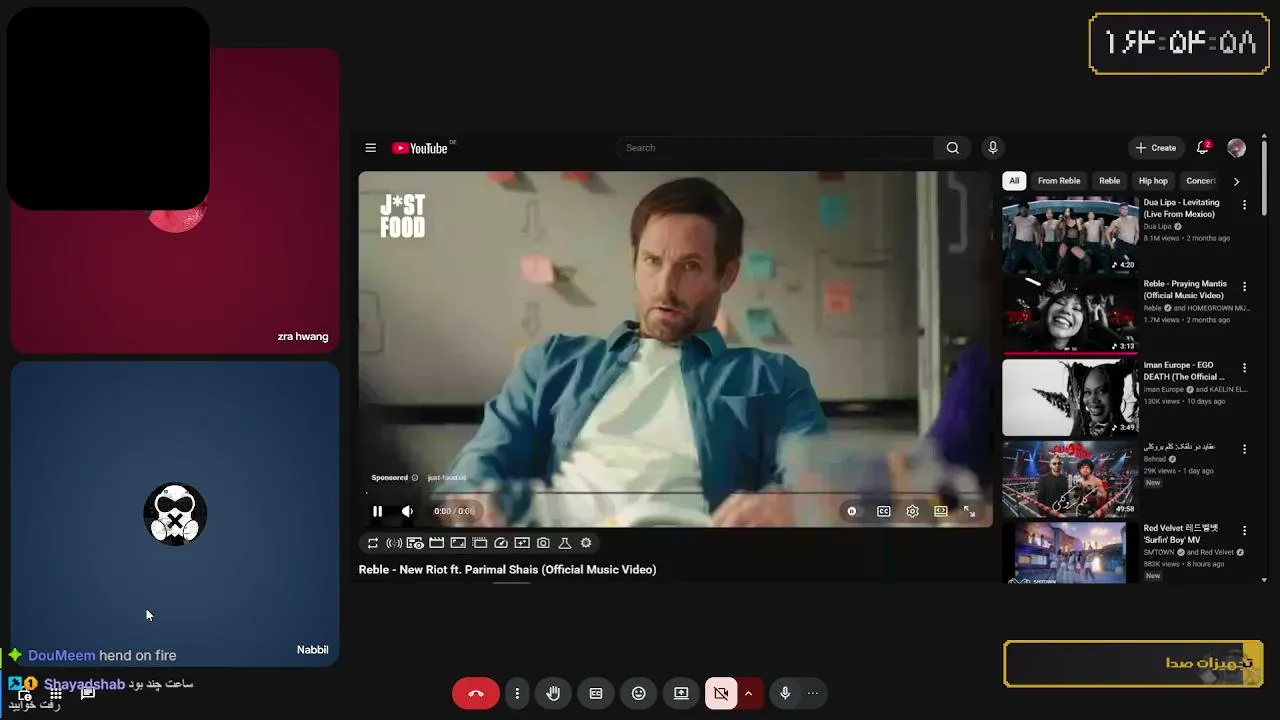Show more filter chips with right chevron
Viewport: 1280px width, 720px height.
click(x=1236, y=181)
